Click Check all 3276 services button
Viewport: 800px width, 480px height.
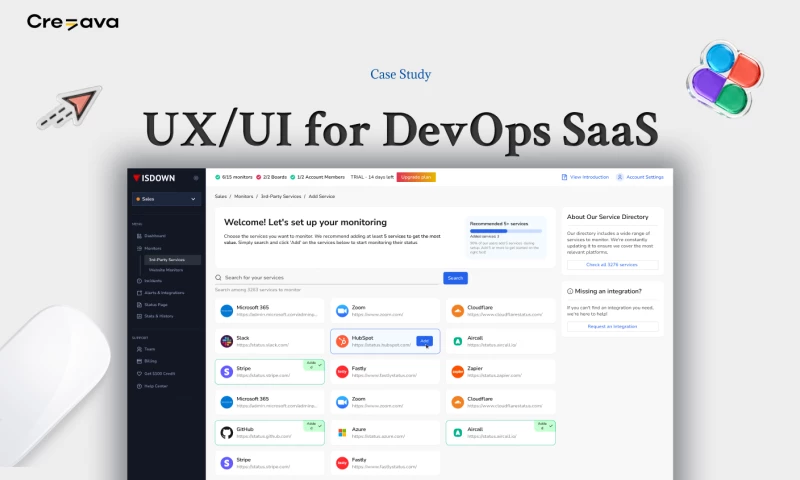tap(612, 265)
